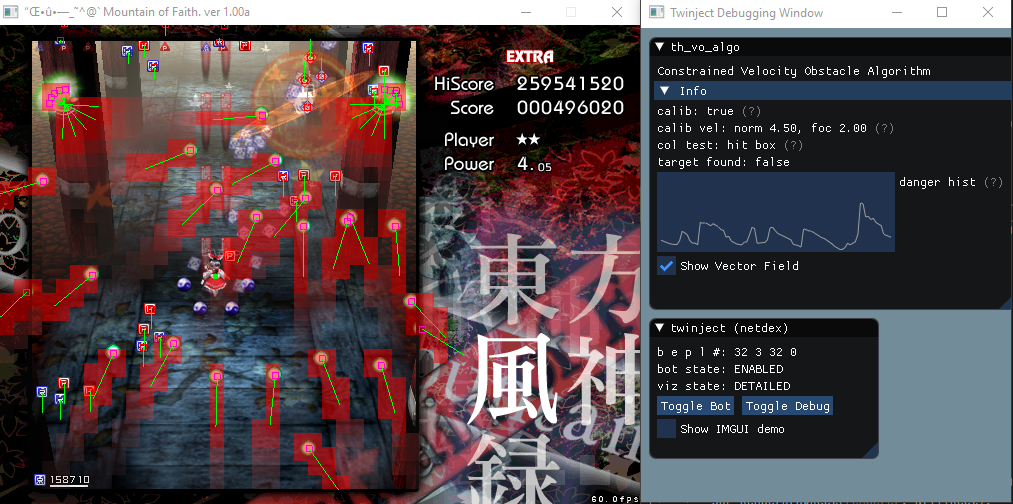Click the (?) help marker beside calib vel

(884, 129)
